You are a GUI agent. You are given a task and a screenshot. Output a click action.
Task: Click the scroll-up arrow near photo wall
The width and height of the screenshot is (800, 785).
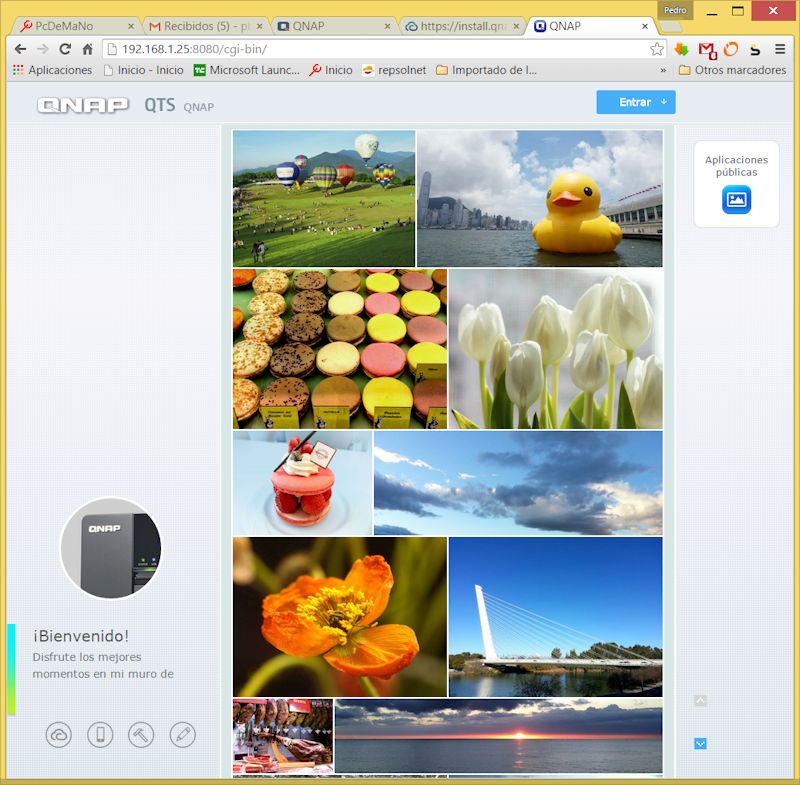[x=701, y=700]
